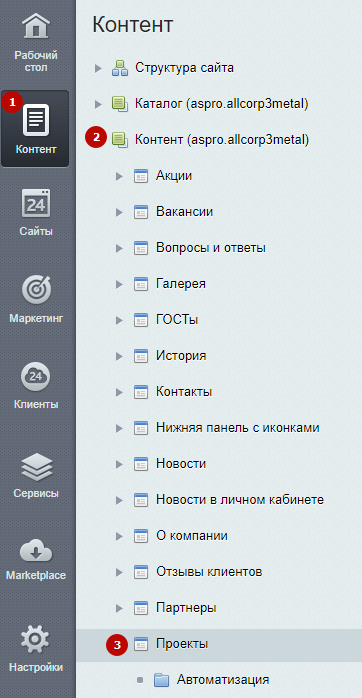This screenshot has width=362, height=698.
Task: Select Нижняя панель с иконками text
Action: (x=237, y=428)
